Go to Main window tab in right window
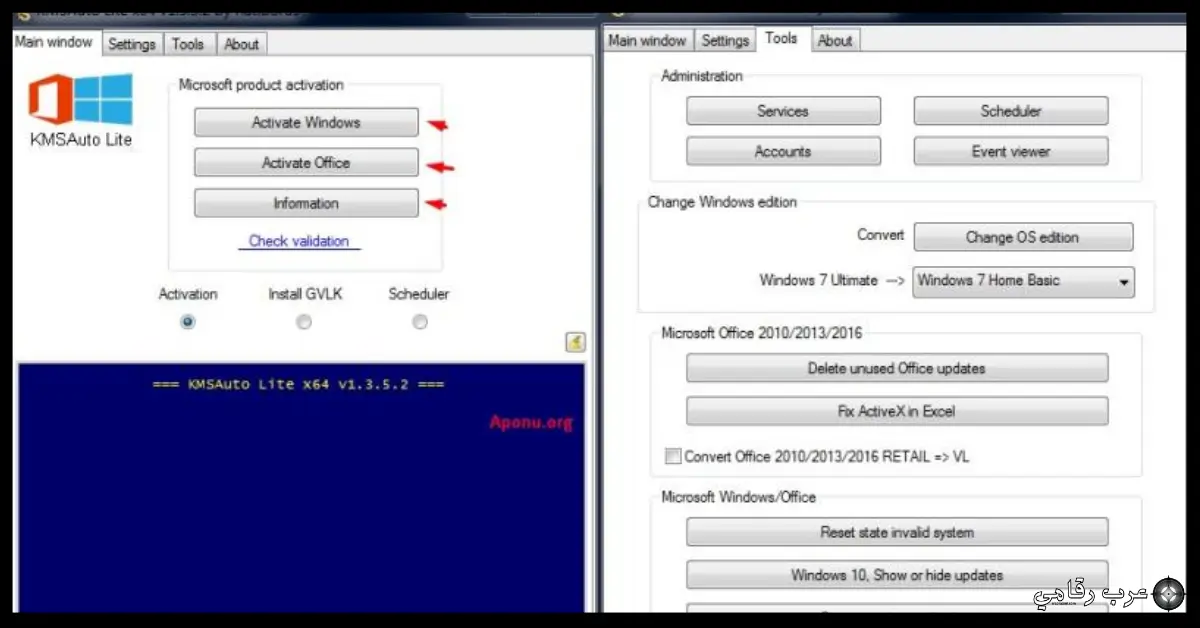Image resolution: width=1200 pixels, height=628 pixels. pos(647,41)
